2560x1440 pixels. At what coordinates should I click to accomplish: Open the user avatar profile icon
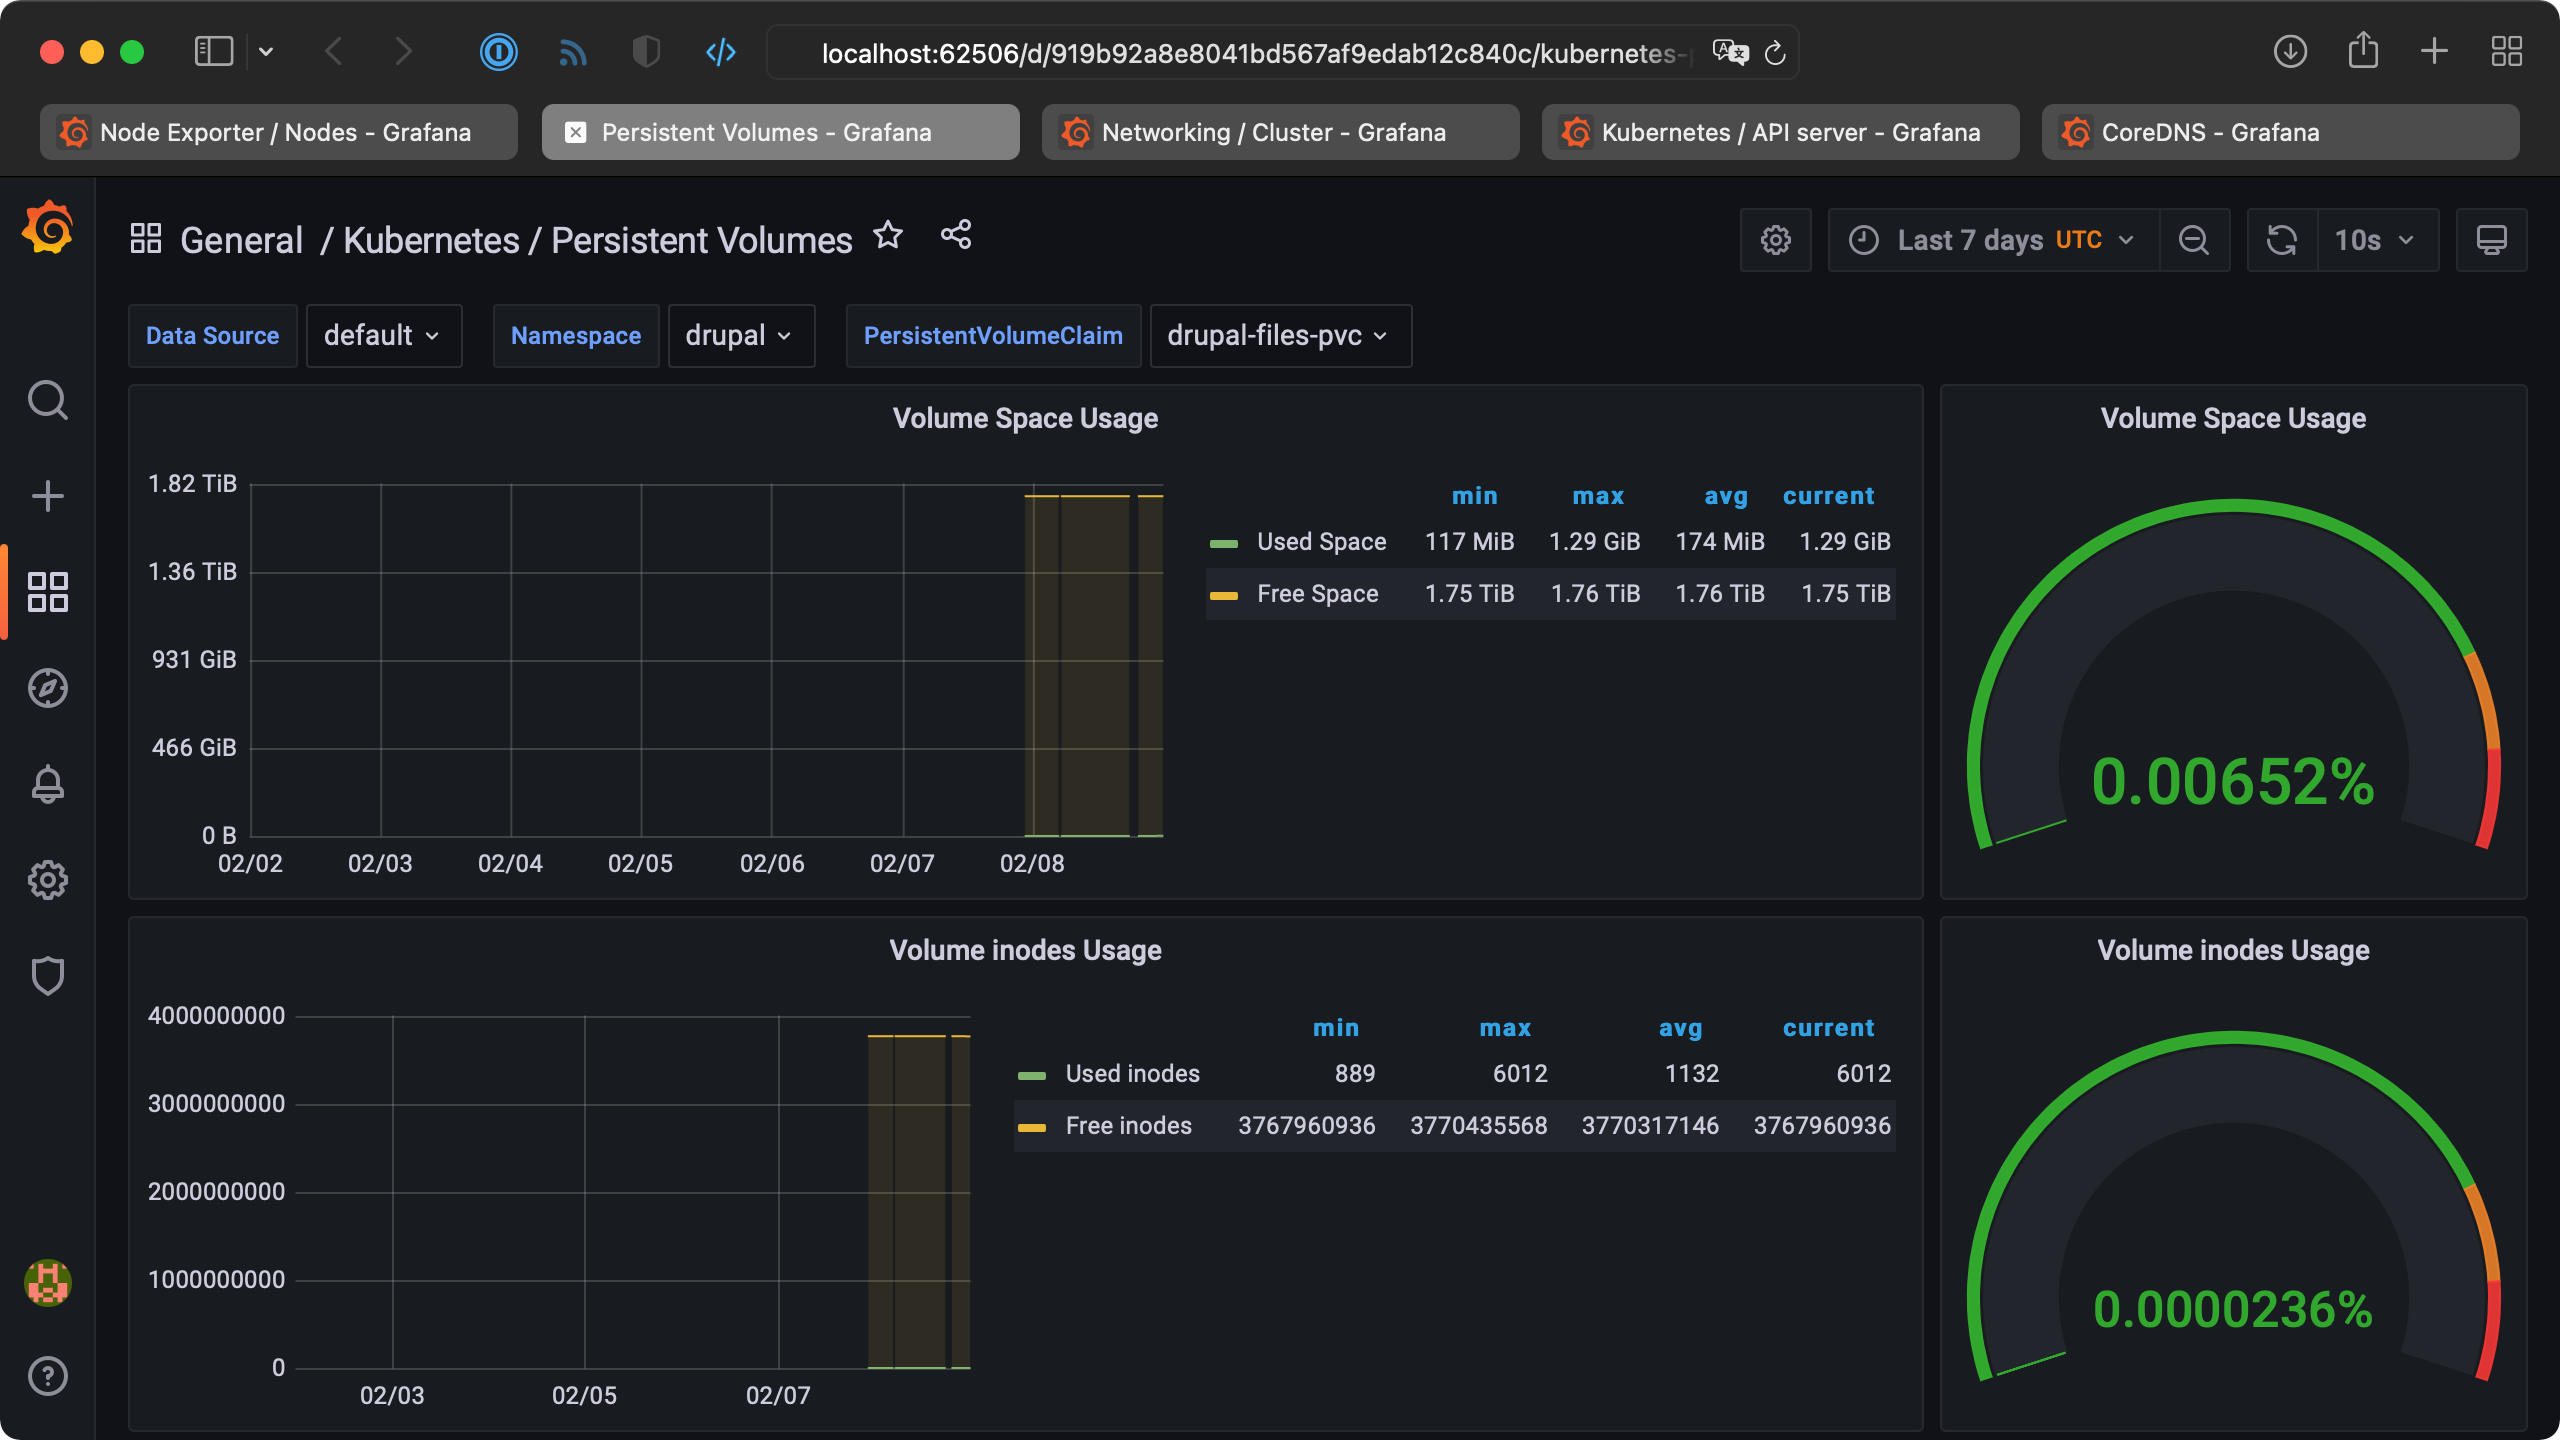(47, 1283)
